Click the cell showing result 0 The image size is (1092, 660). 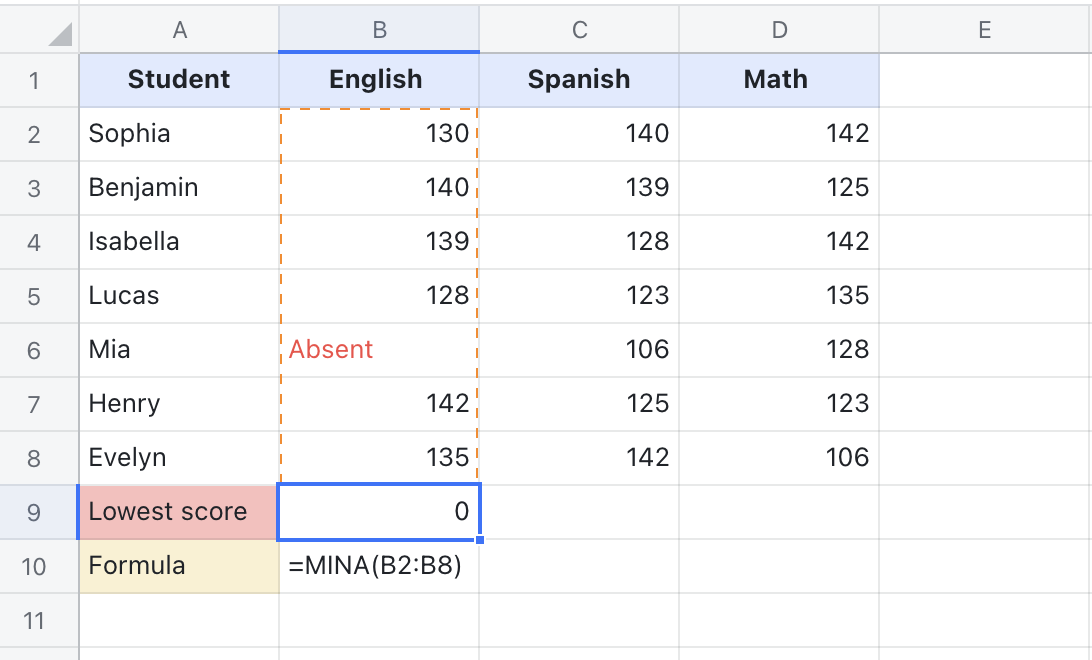379,512
